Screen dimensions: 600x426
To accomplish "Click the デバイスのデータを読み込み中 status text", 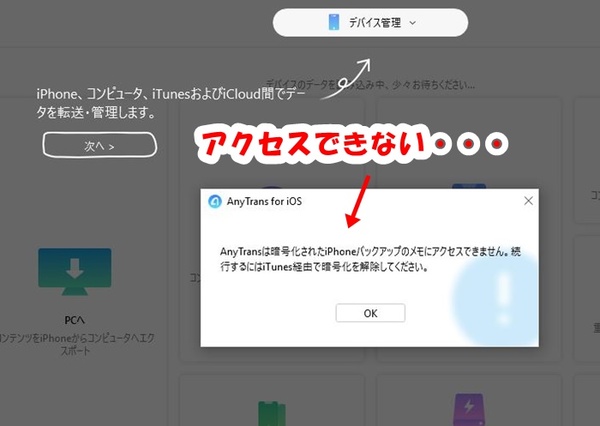I will (370, 84).
